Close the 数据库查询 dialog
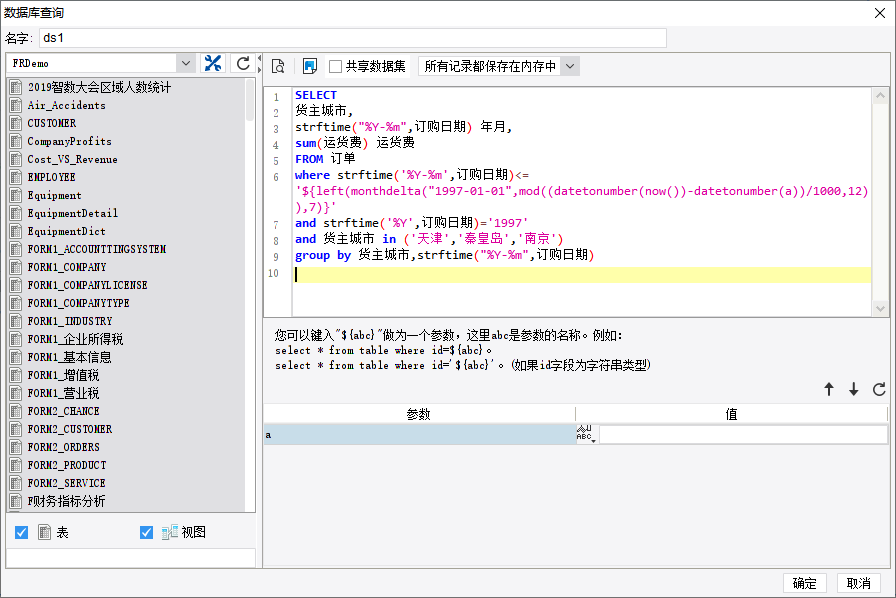Image resolution: width=896 pixels, height=598 pixels. coord(880,13)
